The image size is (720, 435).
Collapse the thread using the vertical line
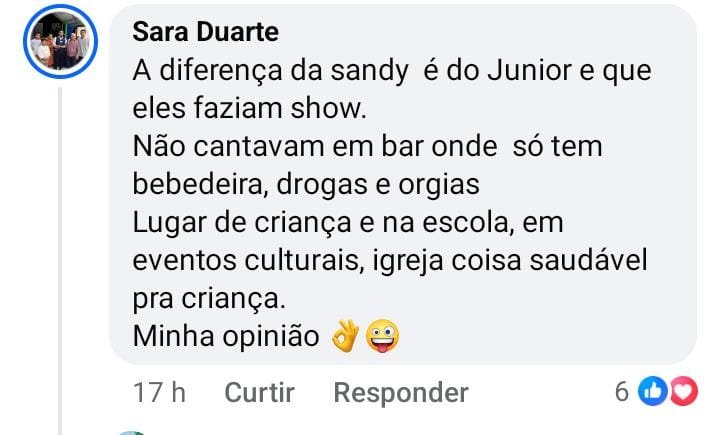(x=61, y=250)
